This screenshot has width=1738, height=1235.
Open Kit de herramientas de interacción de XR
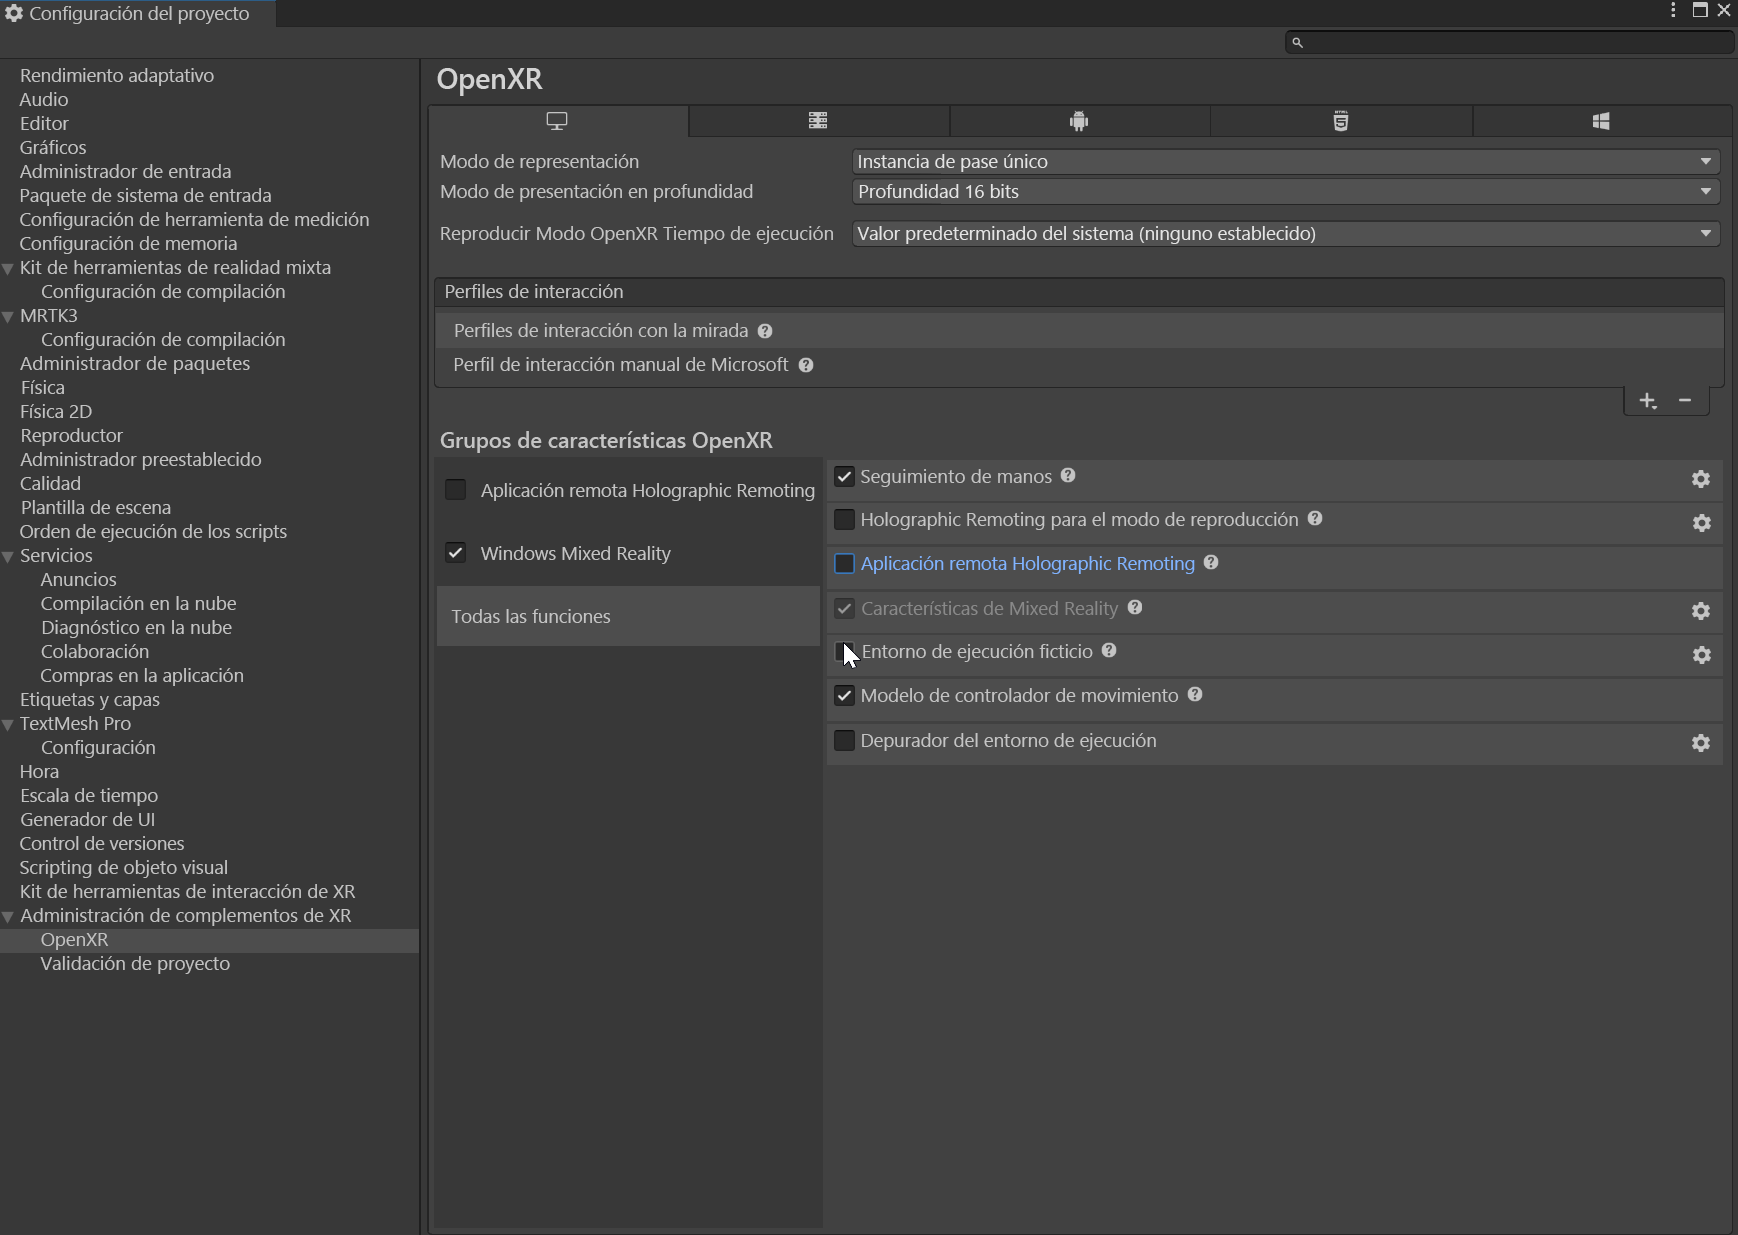pos(187,891)
